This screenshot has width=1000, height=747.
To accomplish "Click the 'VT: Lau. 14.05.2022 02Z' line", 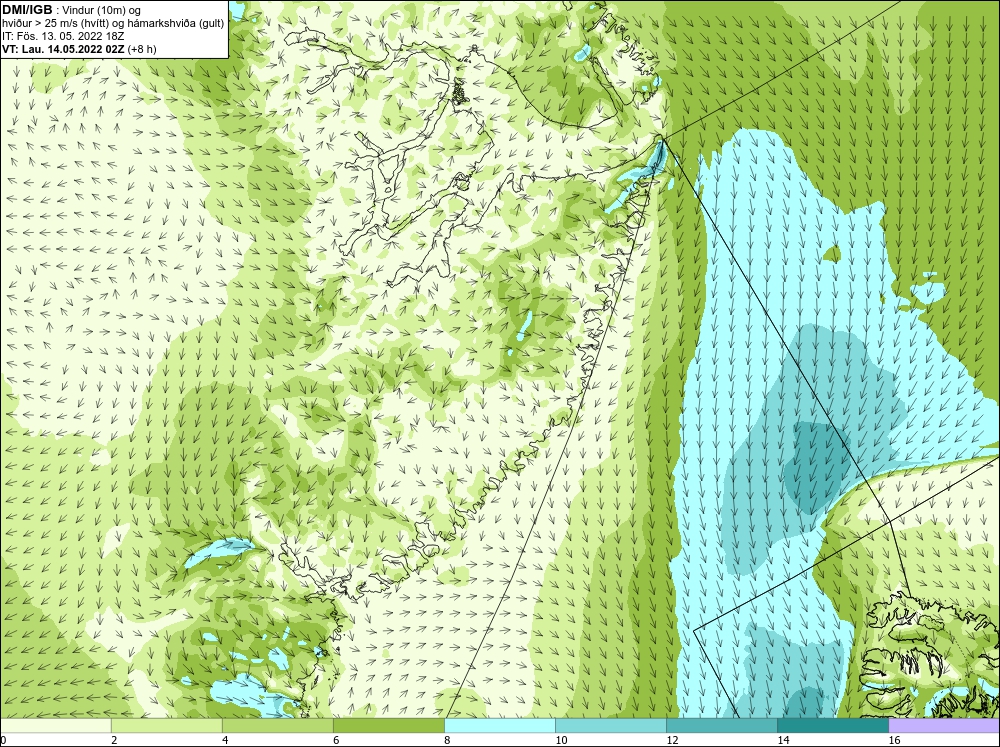I will click(x=79, y=49).
